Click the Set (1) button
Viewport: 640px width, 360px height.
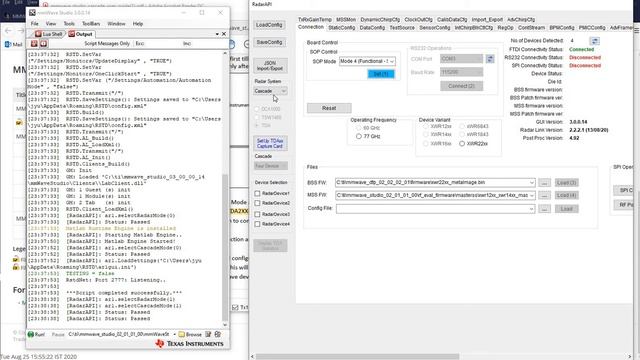click(381, 74)
